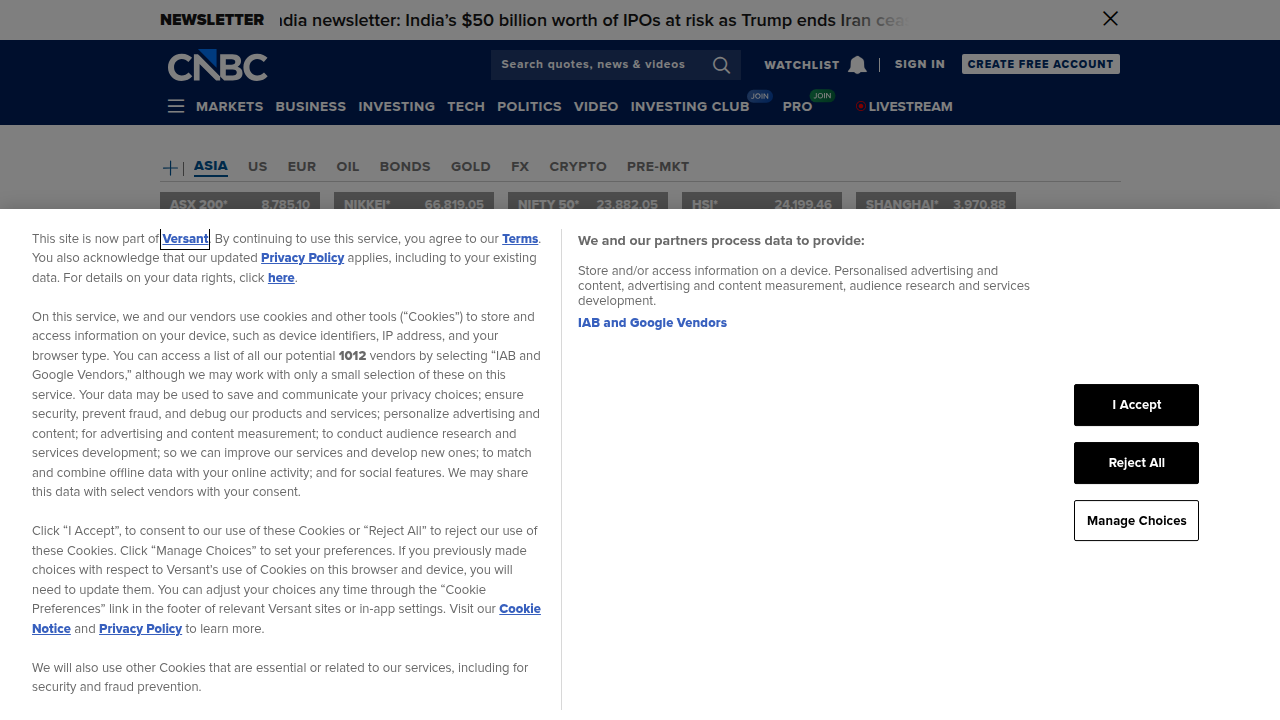1280x720 pixels.
Task: Click SIGN IN link
Action: tap(920, 64)
